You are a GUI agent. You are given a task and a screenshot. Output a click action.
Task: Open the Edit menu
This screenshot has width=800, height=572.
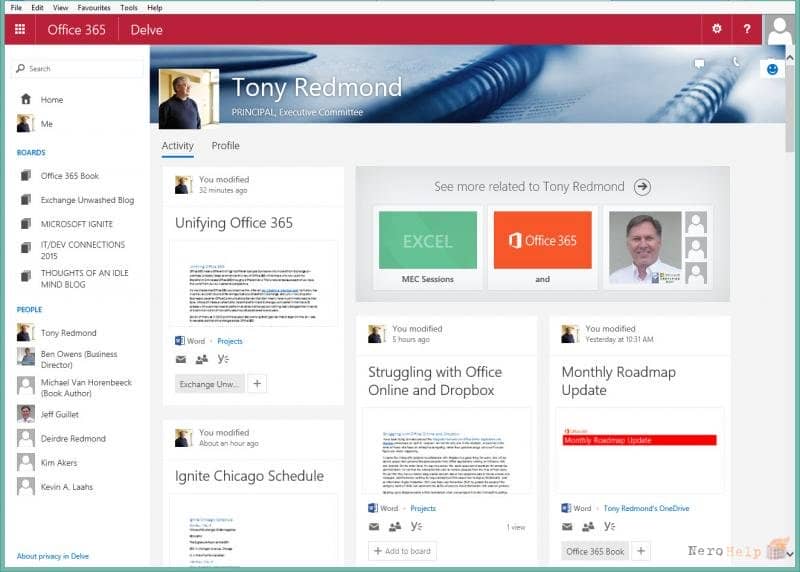pyautogui.click(x=37, y=8)
